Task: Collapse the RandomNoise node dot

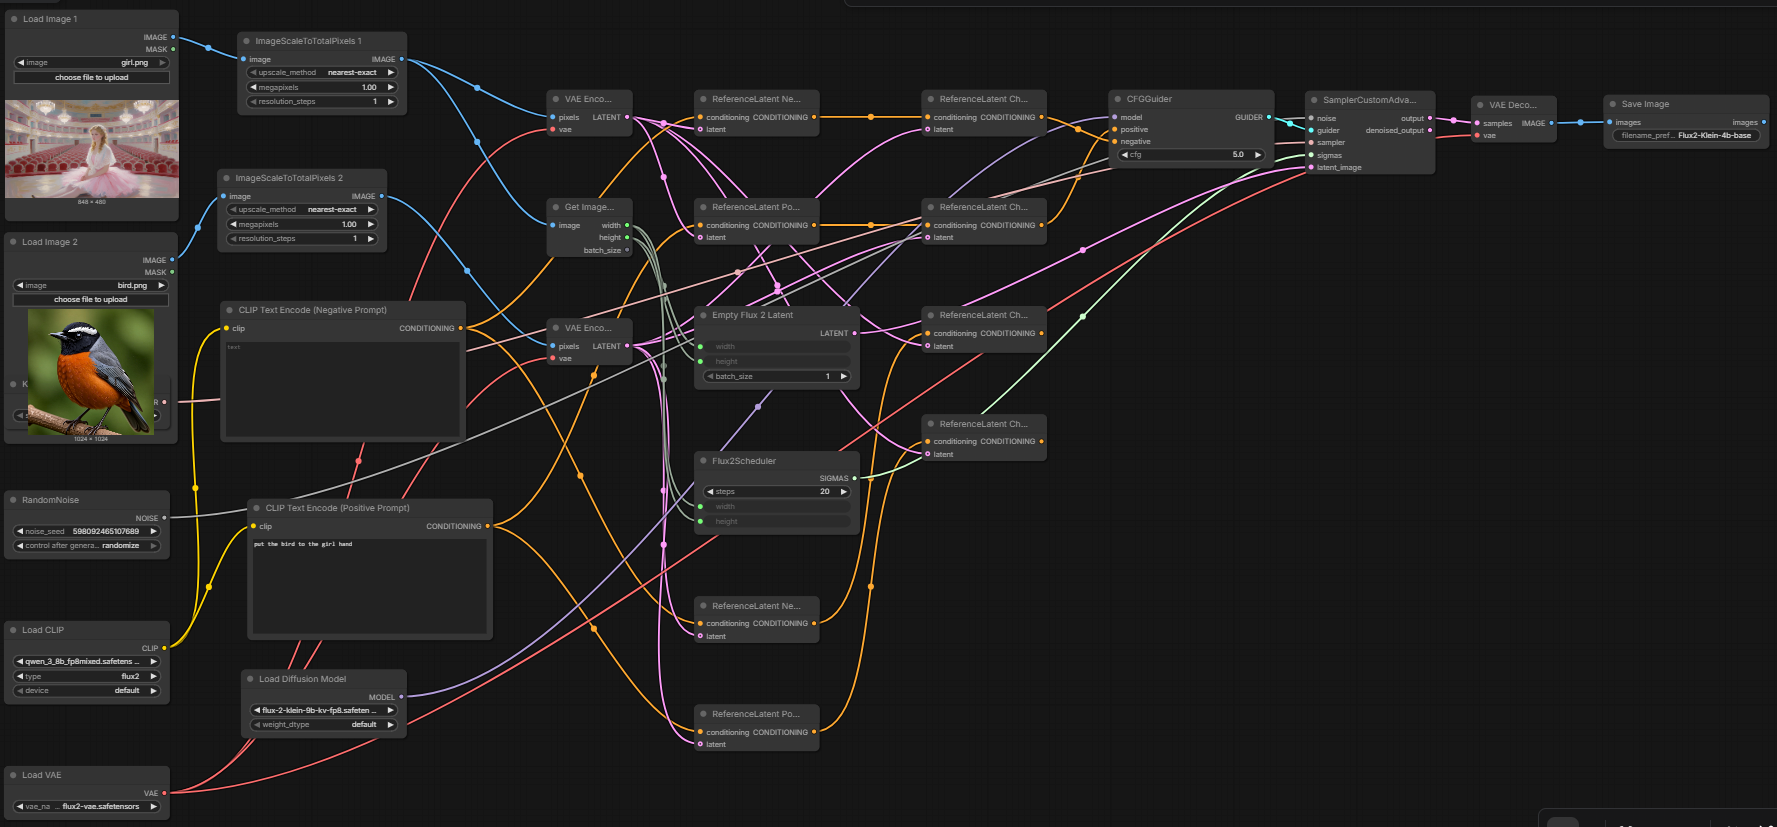Action: (13, 500)
